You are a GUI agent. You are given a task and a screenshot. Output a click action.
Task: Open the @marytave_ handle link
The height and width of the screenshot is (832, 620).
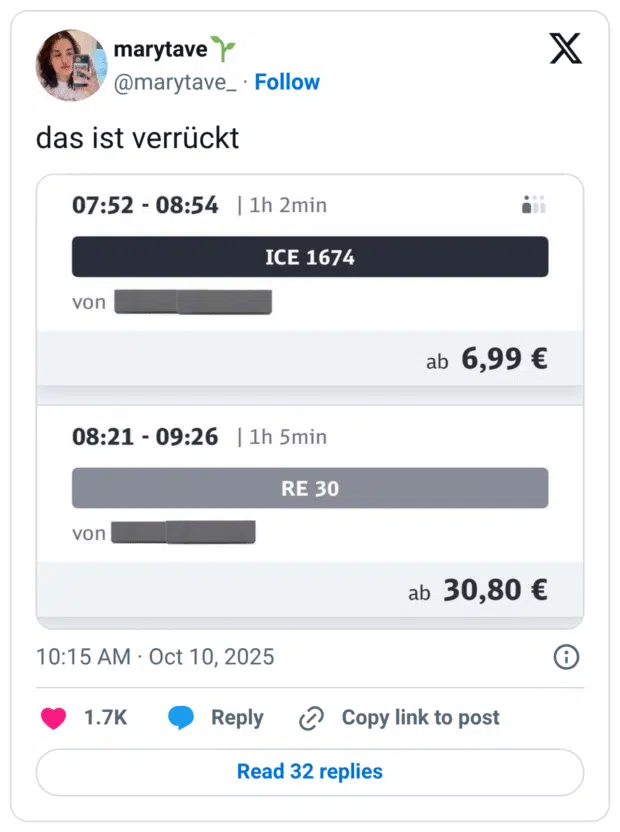pyautogui.click(x=175, y=82)
